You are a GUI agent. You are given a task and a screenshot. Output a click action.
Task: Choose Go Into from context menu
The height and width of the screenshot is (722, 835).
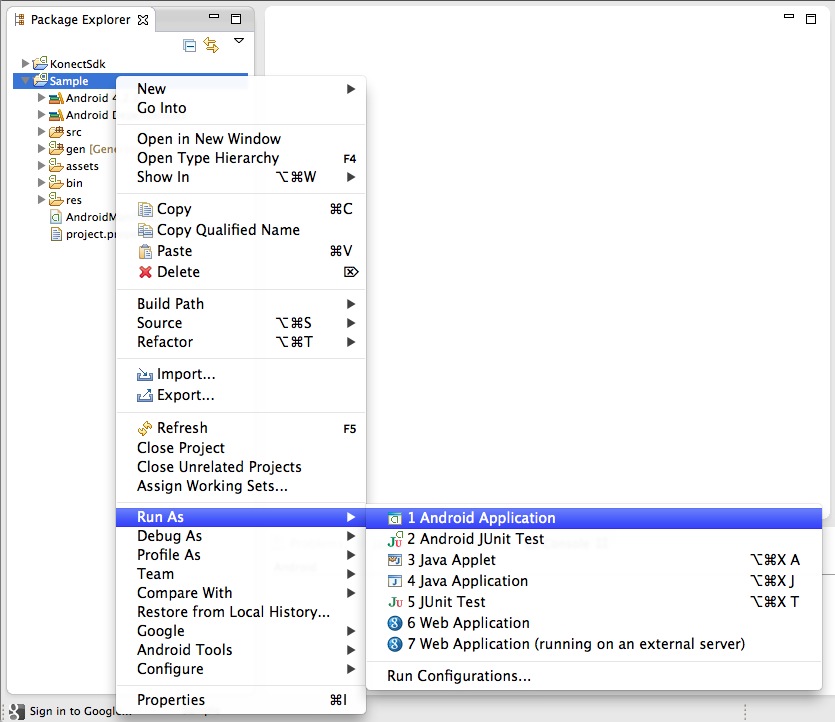tap(241, 108)
